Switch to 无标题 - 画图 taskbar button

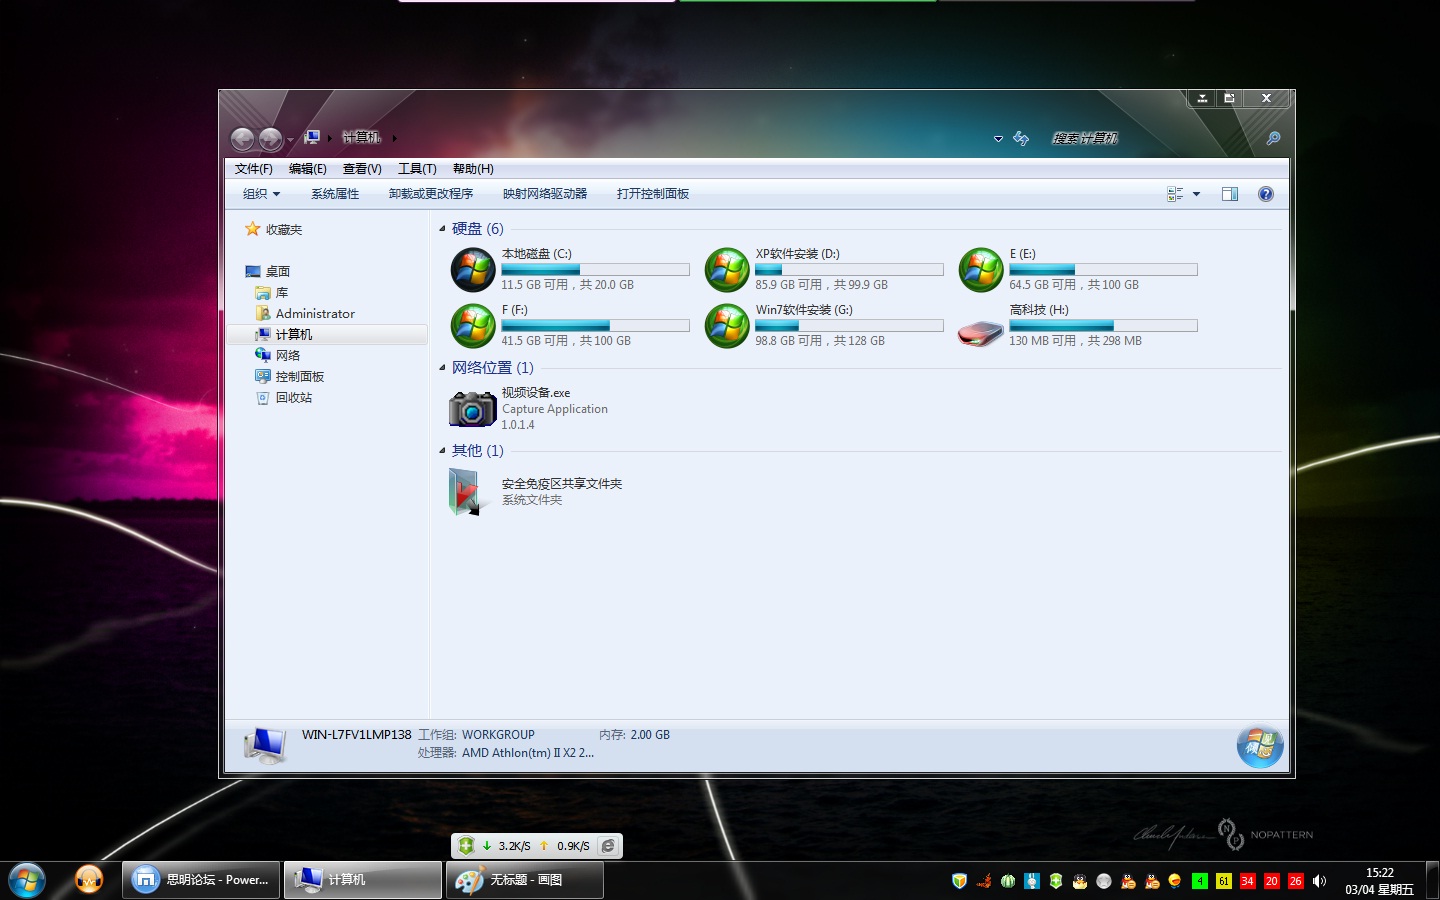pos(524,880)
